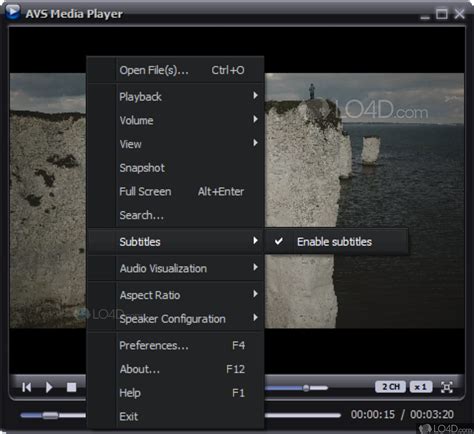Open the About... menu entry
This screenshot has width=474, height=434.
[176, 369]
